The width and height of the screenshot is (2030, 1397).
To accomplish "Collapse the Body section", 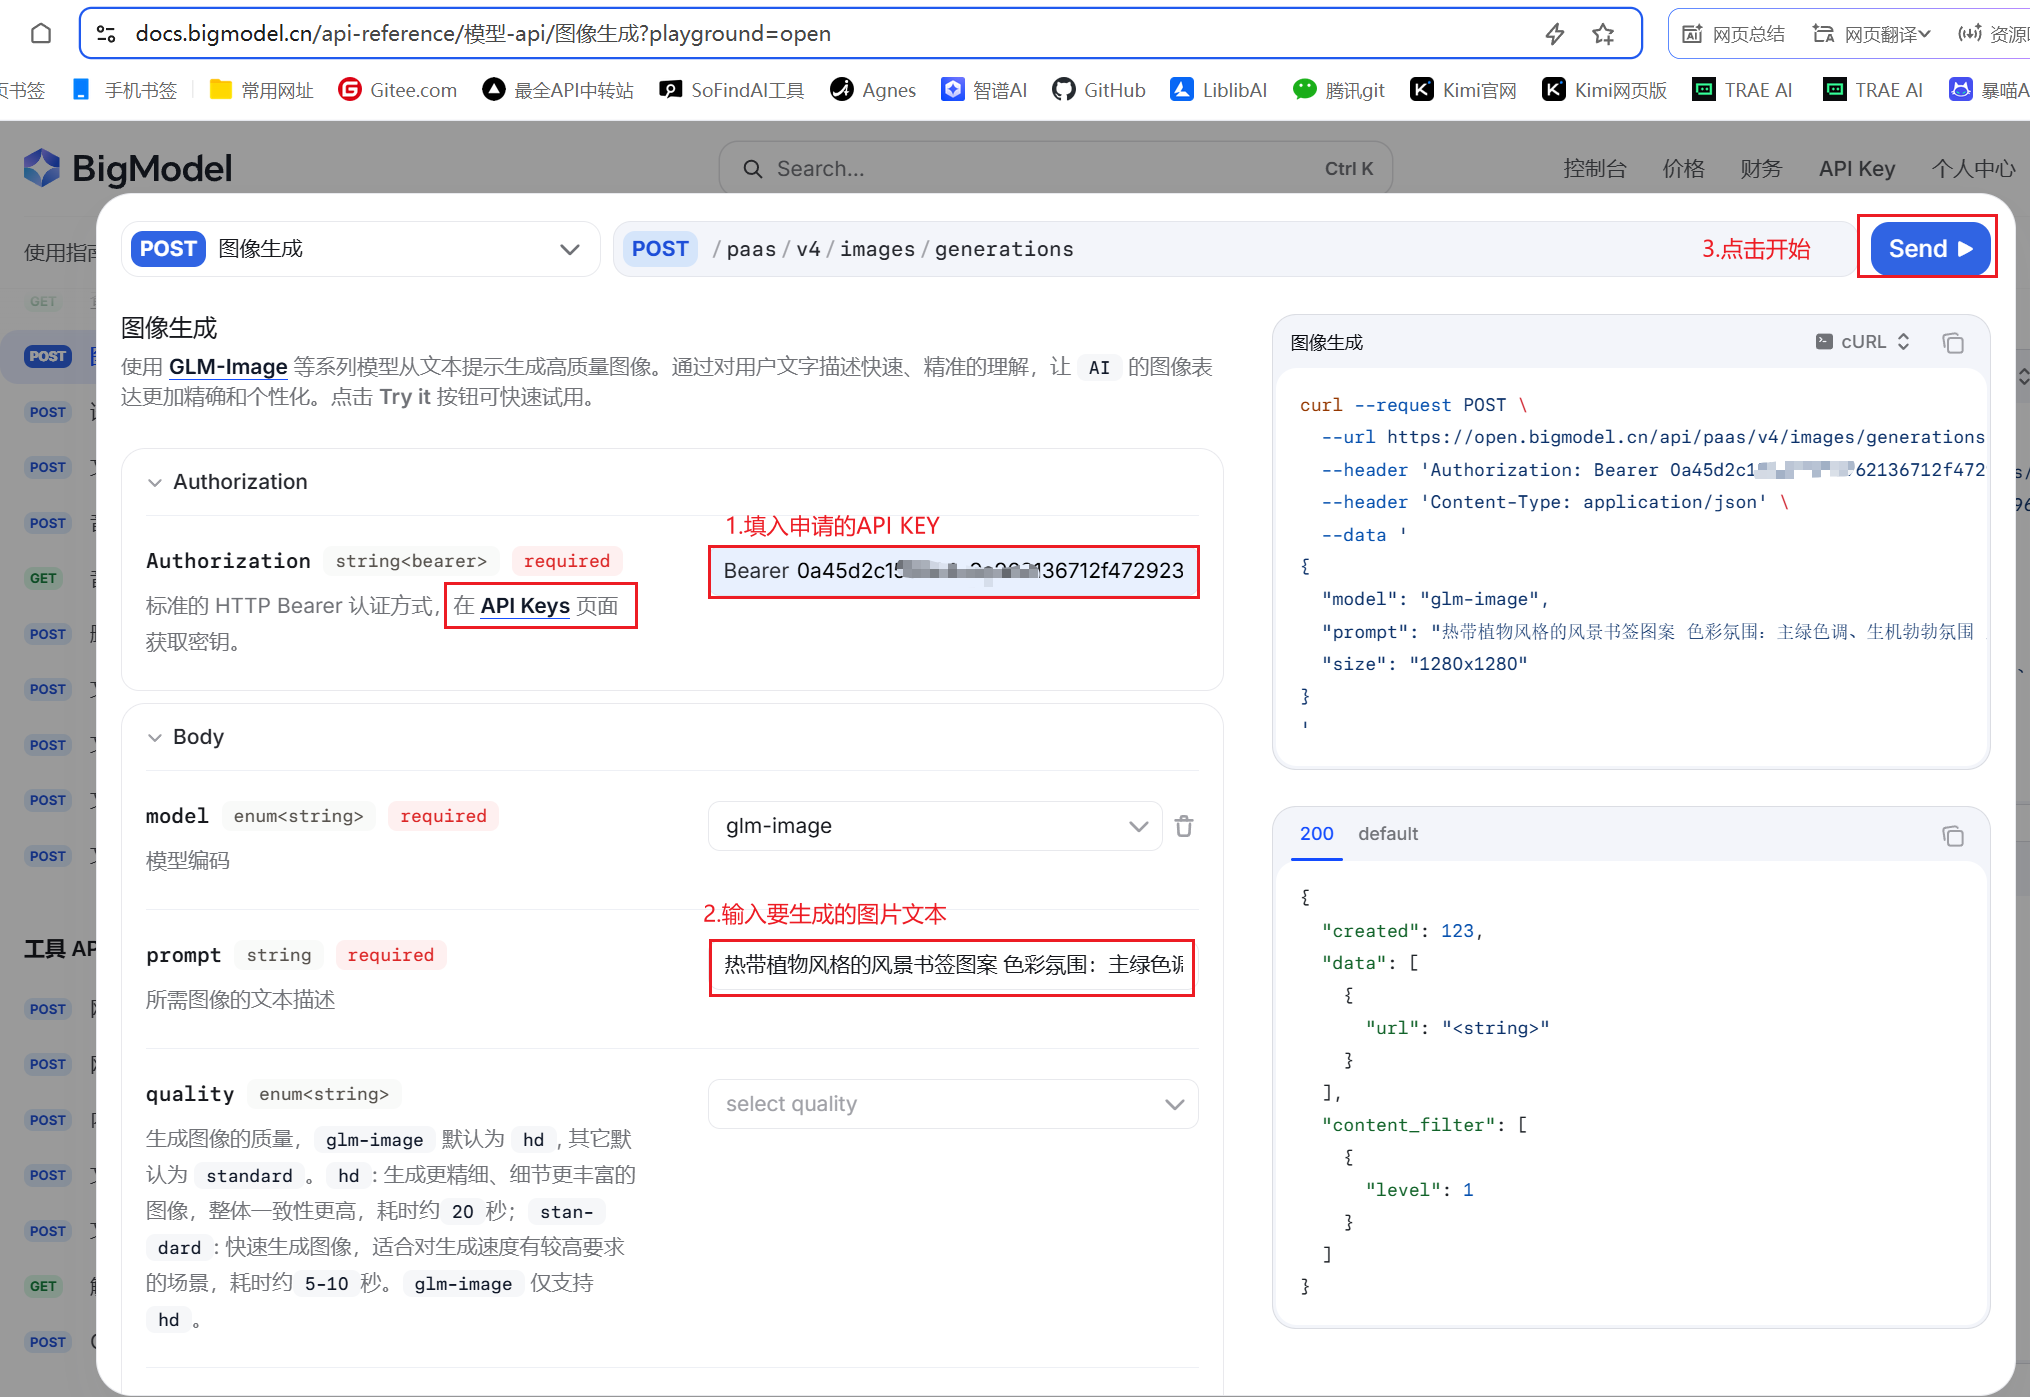I will [186, 737].
